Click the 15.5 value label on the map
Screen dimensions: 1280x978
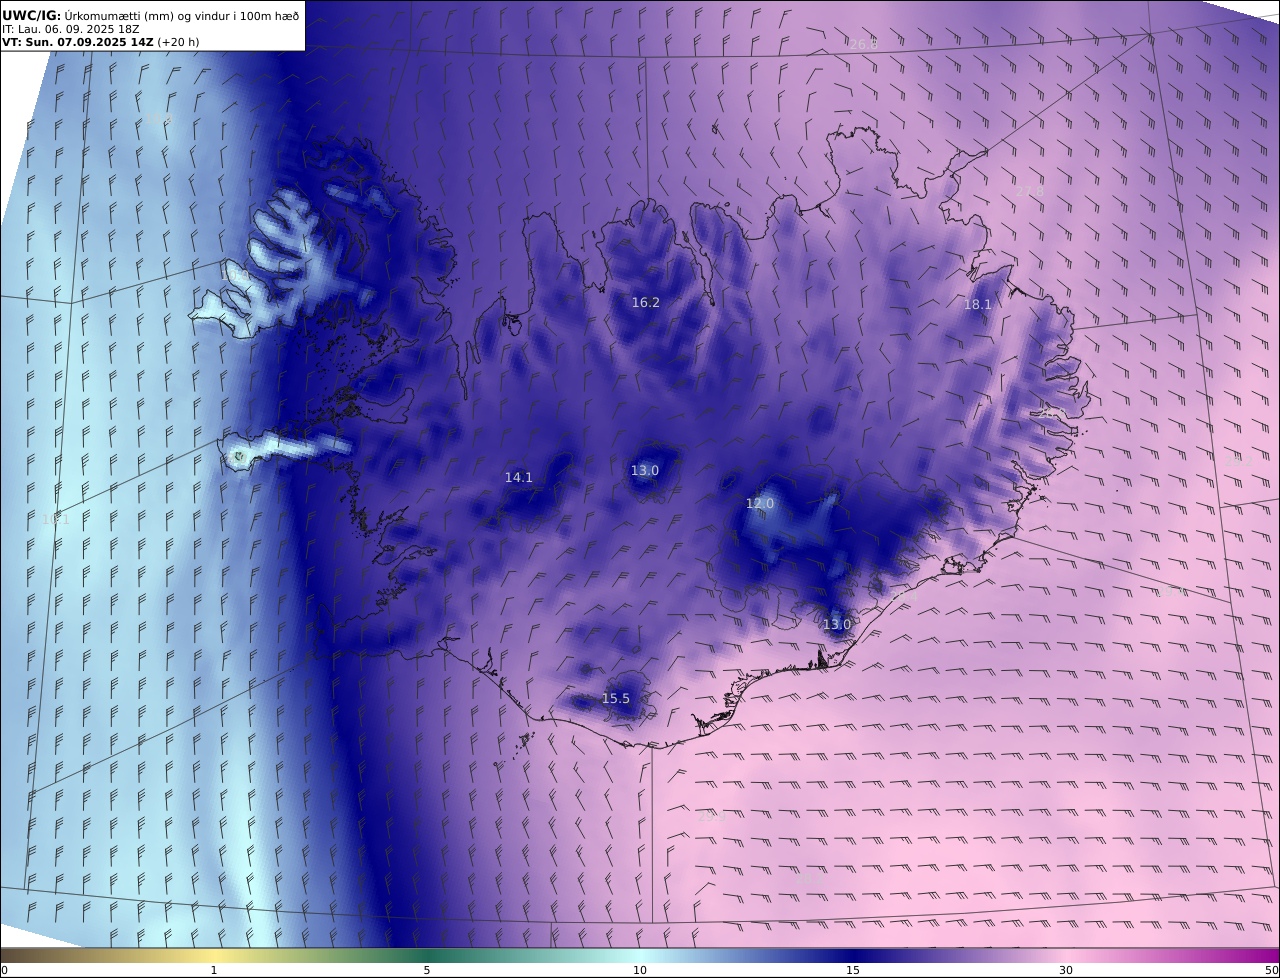tap(616, 699)
